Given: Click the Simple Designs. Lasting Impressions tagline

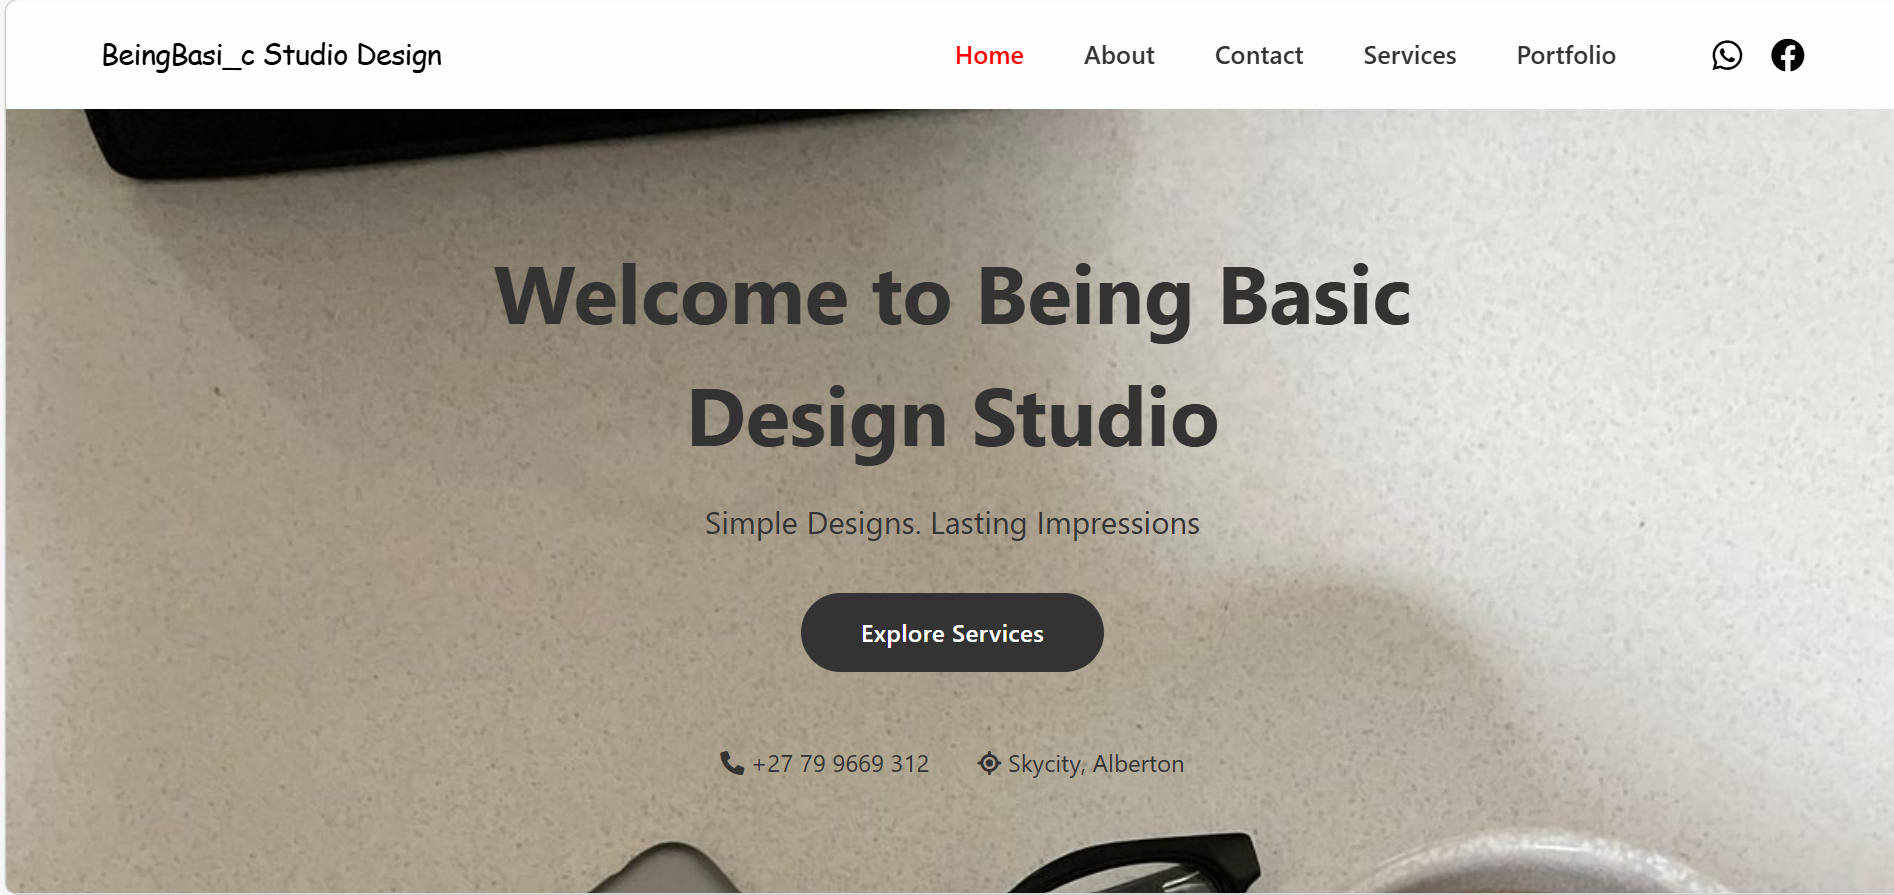Looking at the screenshot, I should click(x=952, y=524).
